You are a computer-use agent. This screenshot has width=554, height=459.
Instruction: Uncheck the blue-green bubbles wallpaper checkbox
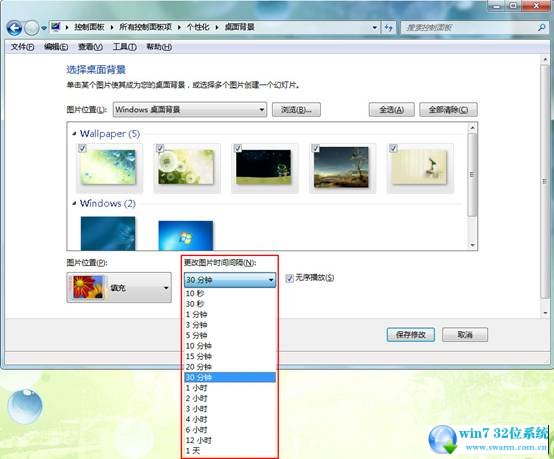click(82, 148)
